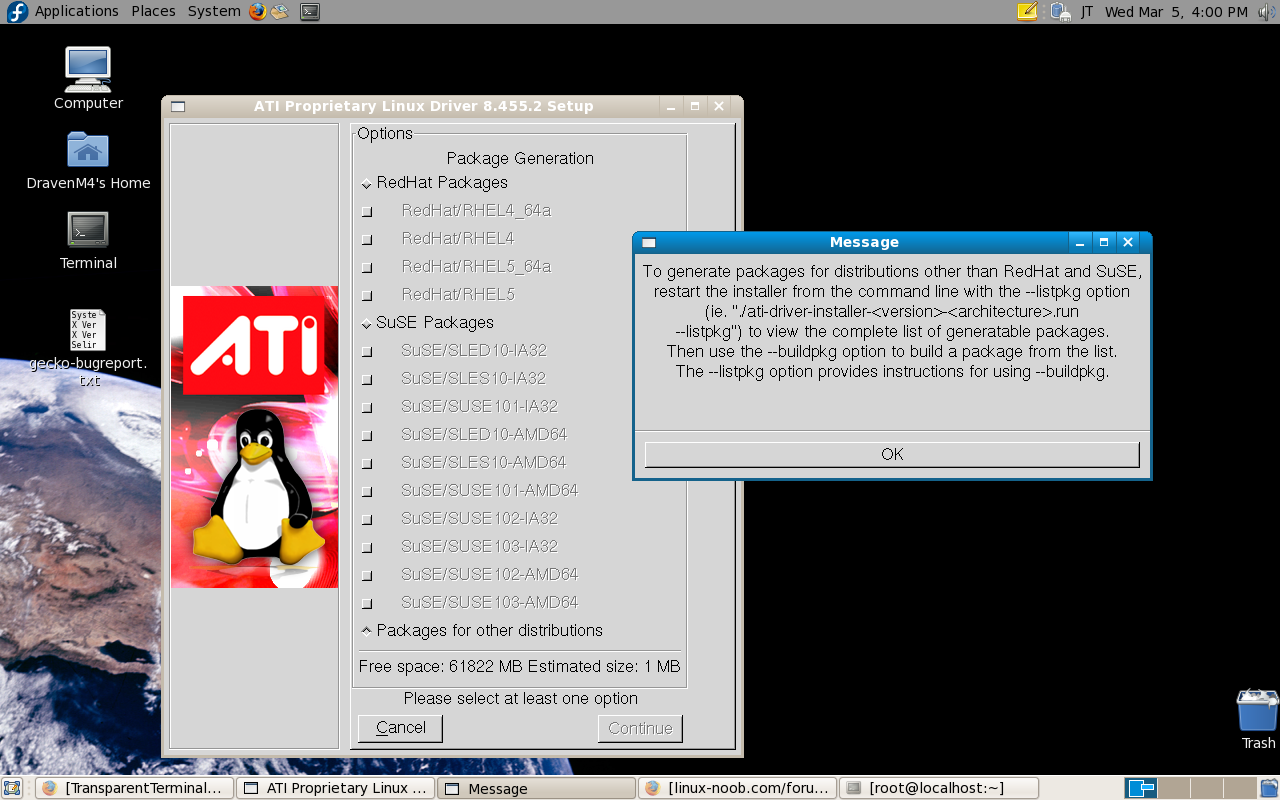The image size is (1280, 800).
Task: Click the Continue button in ATI Setup
Action: [640, 728]
